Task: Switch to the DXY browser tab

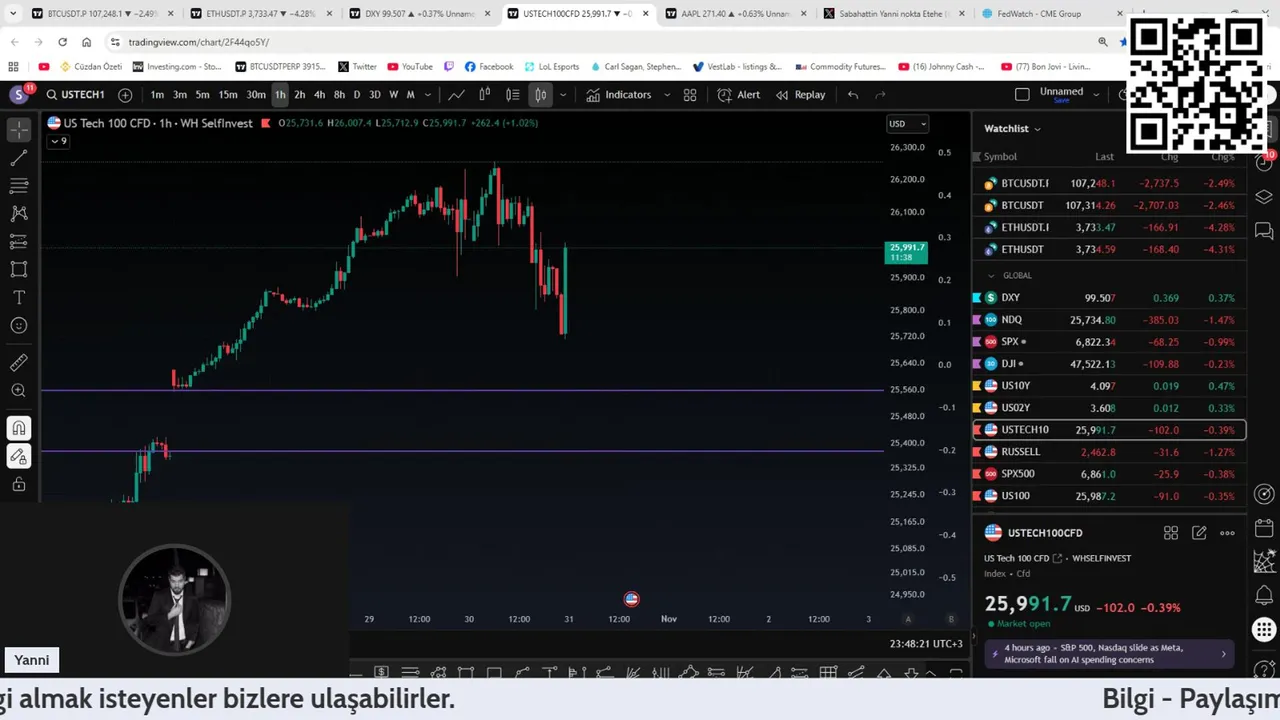Action: coord(418,14)
